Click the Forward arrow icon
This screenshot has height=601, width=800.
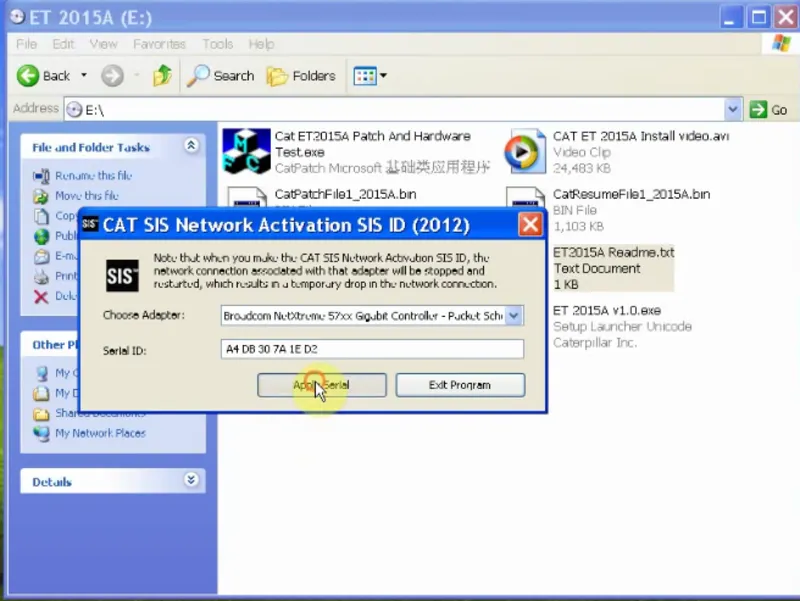point(112,76)
